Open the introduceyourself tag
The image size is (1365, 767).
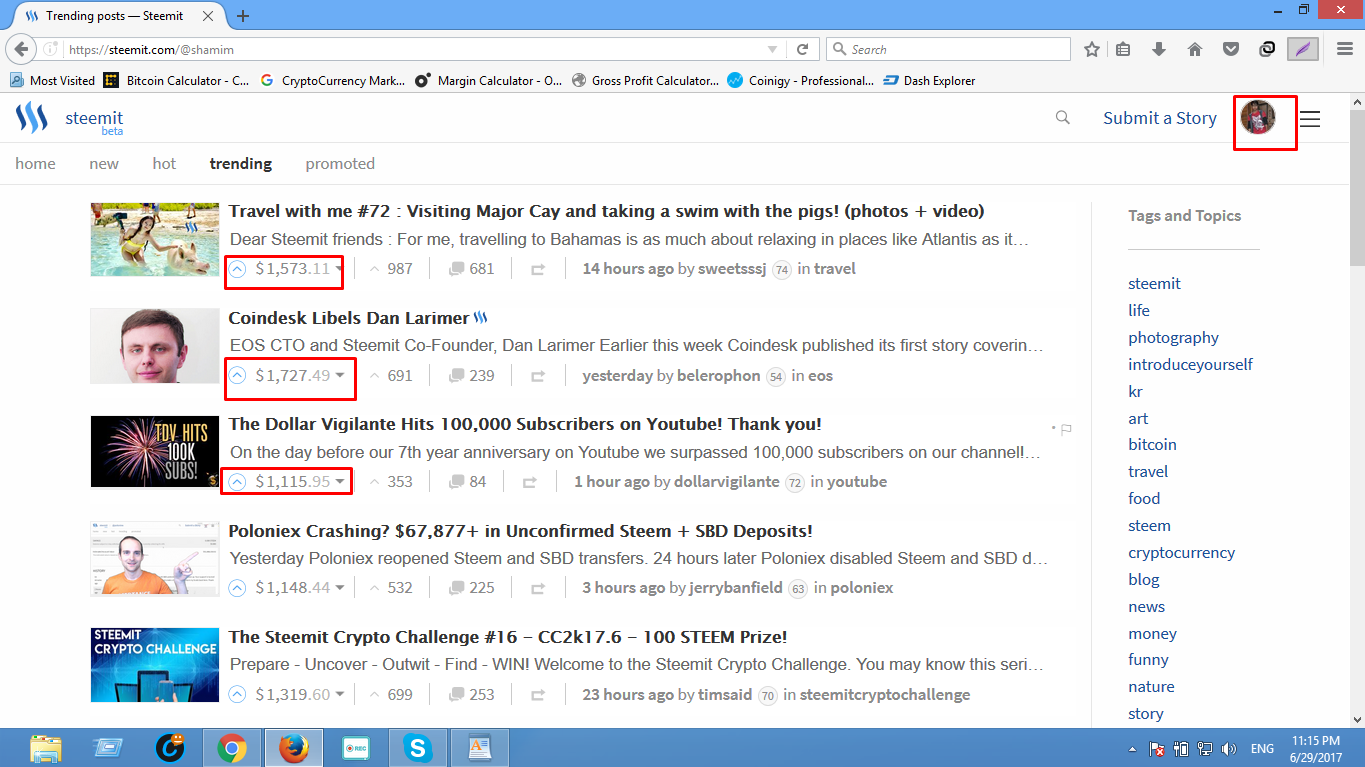point(1190,364)
